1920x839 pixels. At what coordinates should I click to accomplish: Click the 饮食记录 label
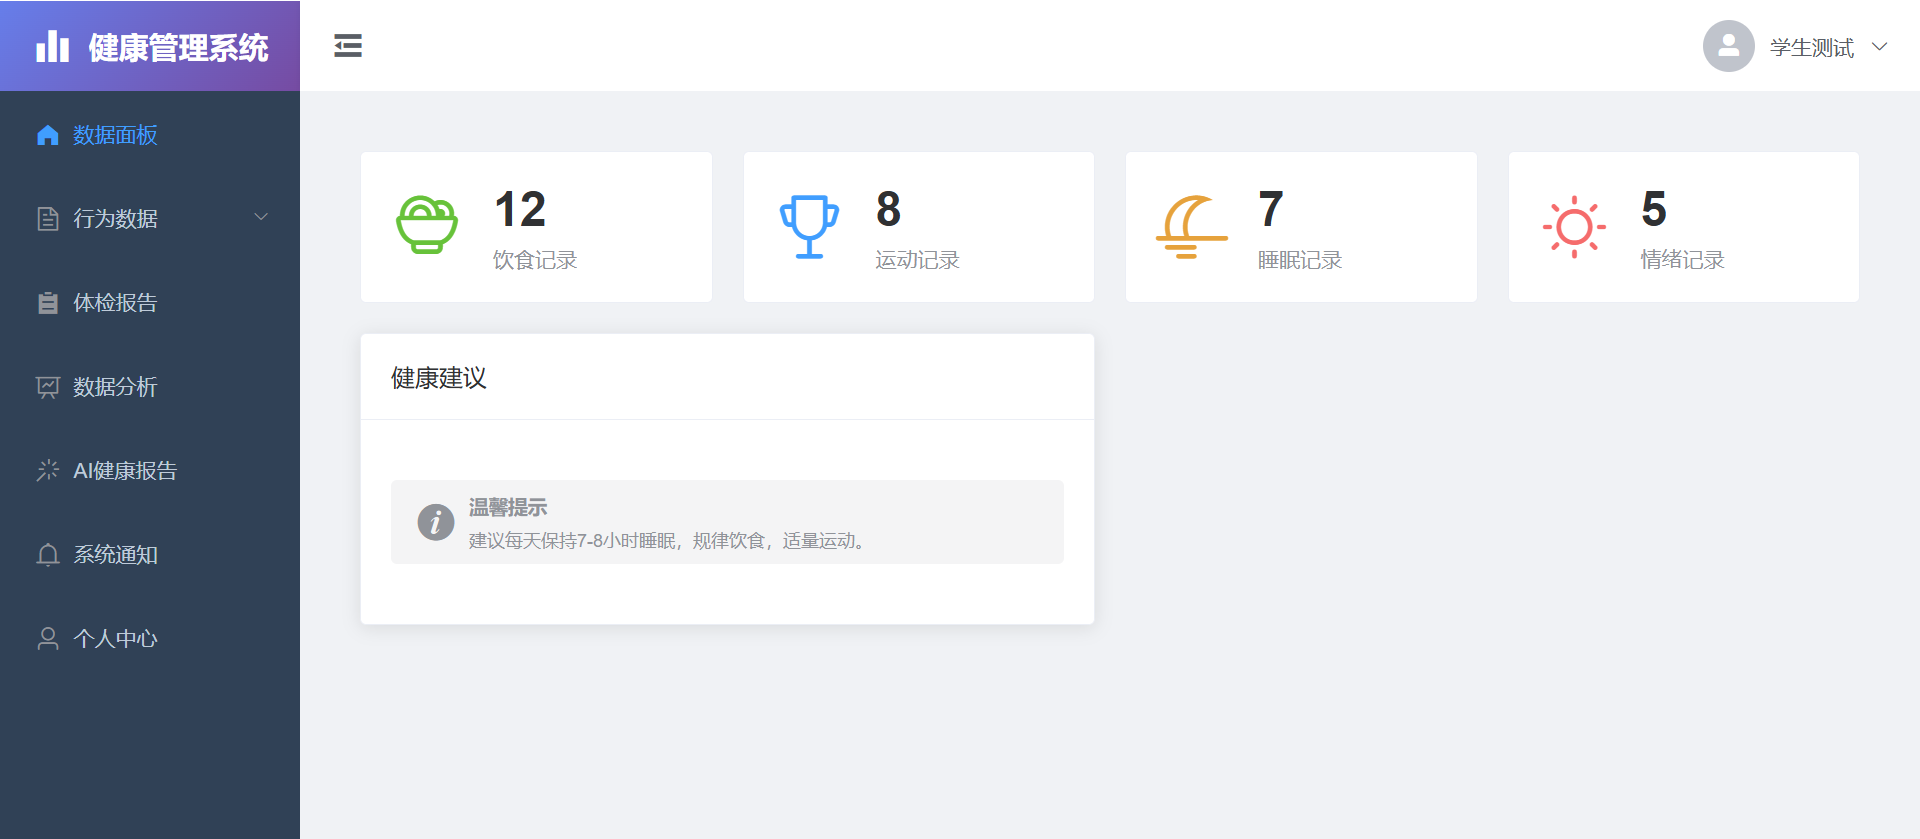click(x=535, y=260)
